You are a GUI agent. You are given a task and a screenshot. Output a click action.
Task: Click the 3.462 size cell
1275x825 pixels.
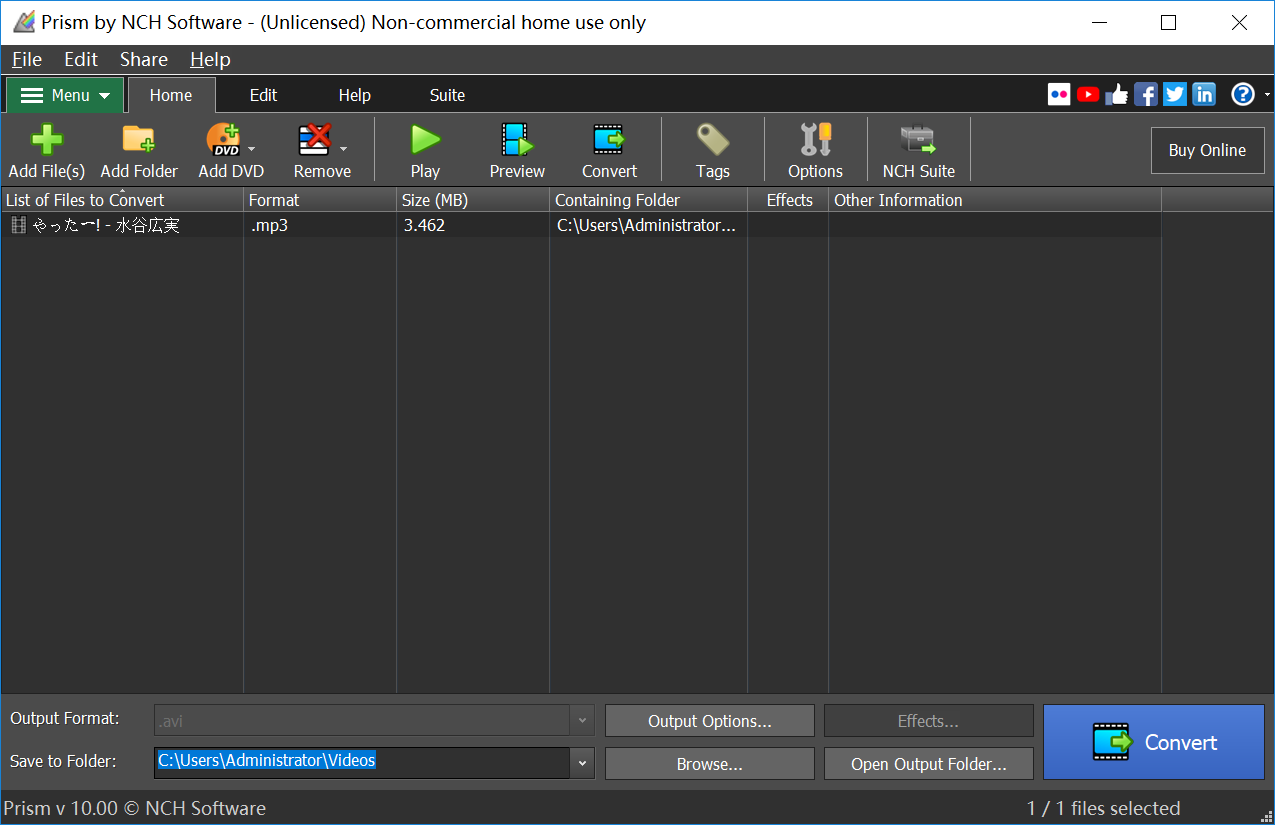(424, 225)
